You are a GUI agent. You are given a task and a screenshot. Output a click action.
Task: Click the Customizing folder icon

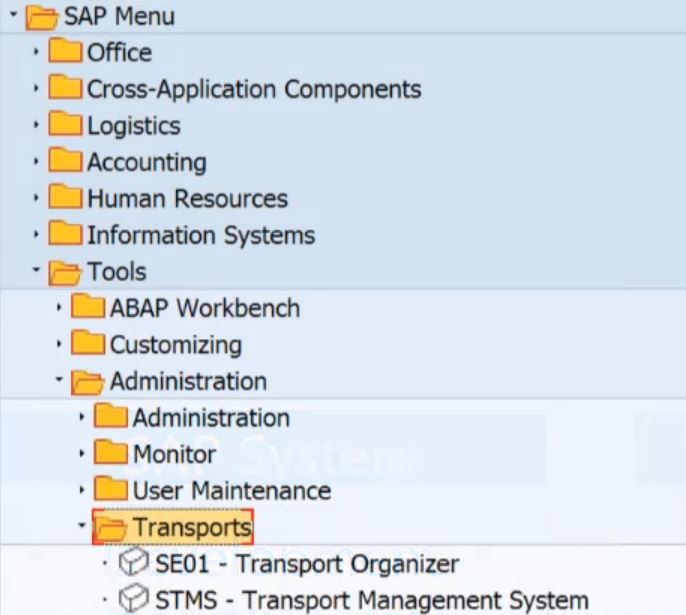coord(88,343)
